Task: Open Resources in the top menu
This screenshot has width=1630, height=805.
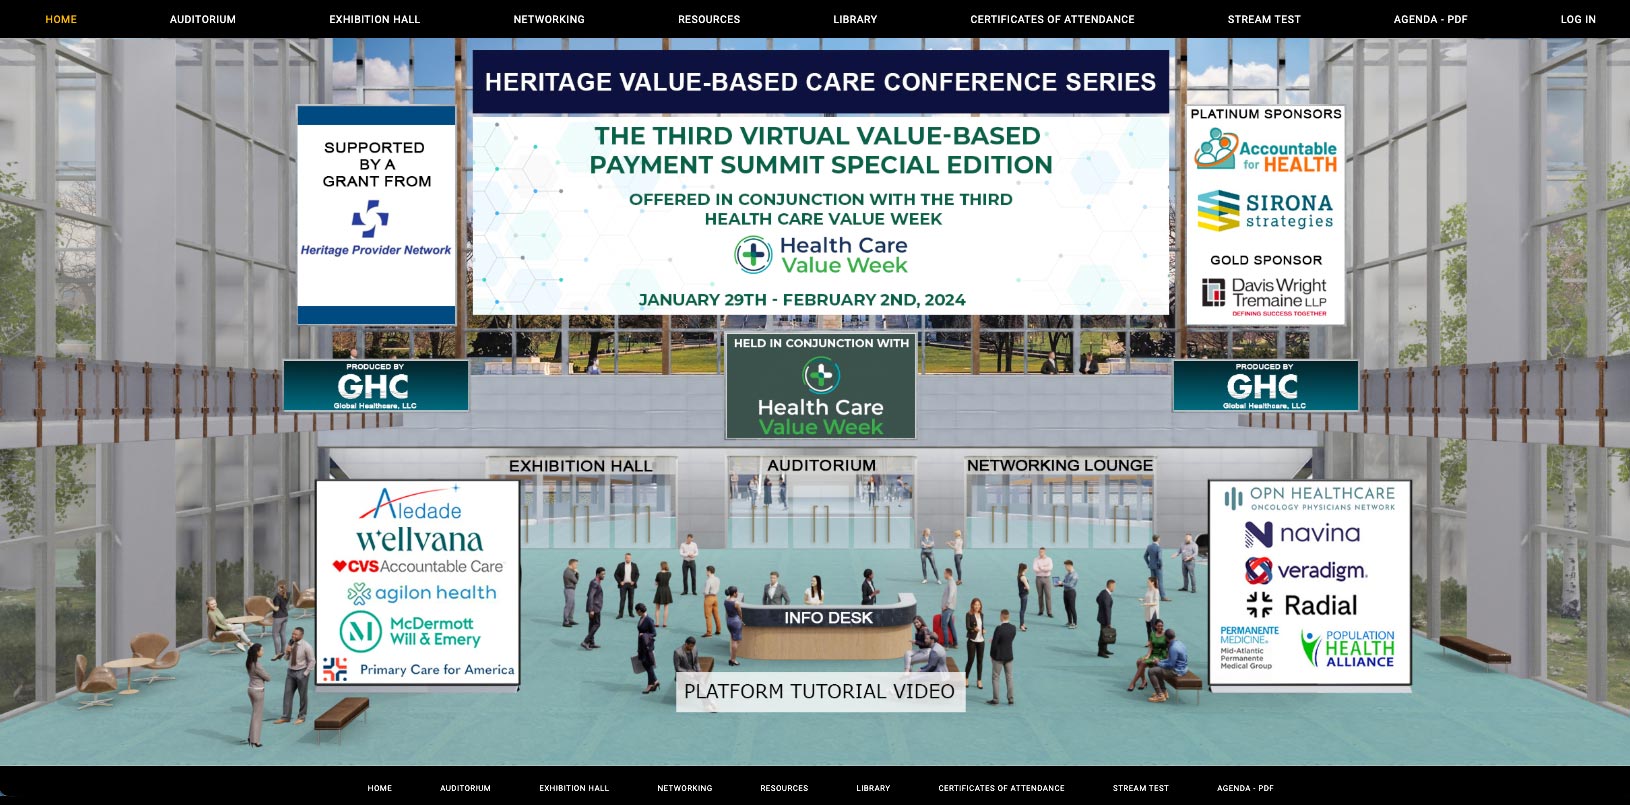Action: click(x=709, y=19)
